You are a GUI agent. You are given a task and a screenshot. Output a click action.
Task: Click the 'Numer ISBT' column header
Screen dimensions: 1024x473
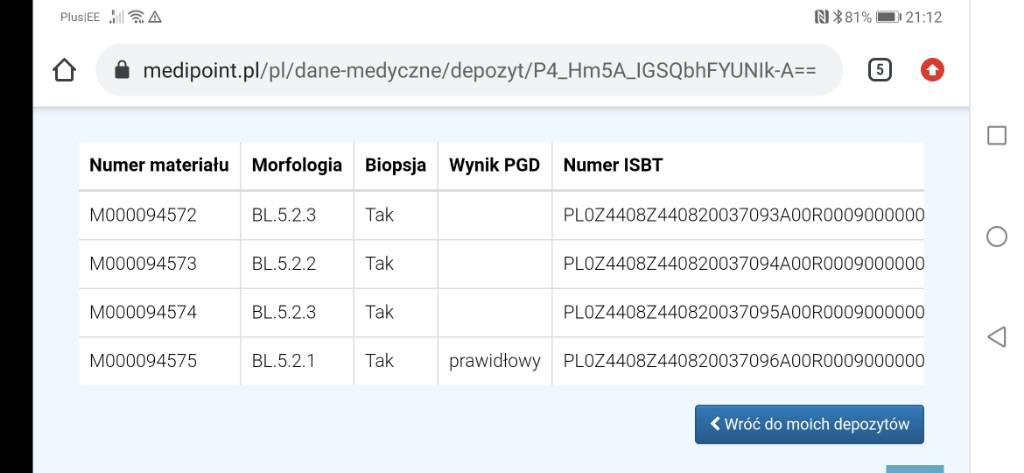tap(613, 166)
